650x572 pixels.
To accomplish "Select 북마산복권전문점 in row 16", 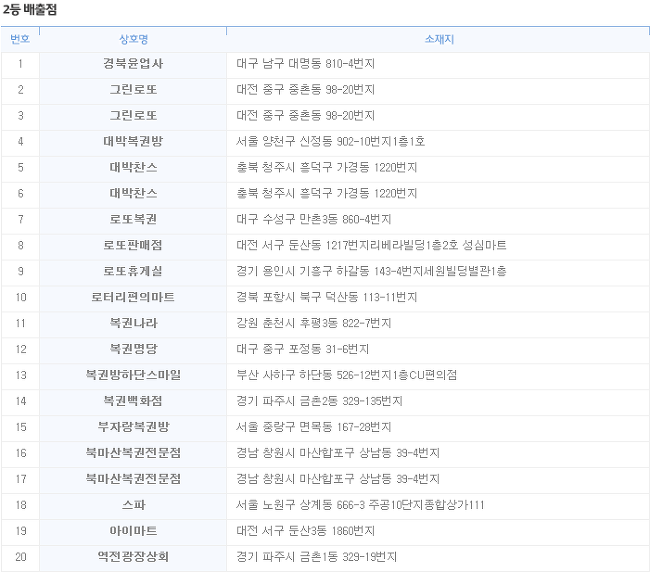I will point(133,453).
